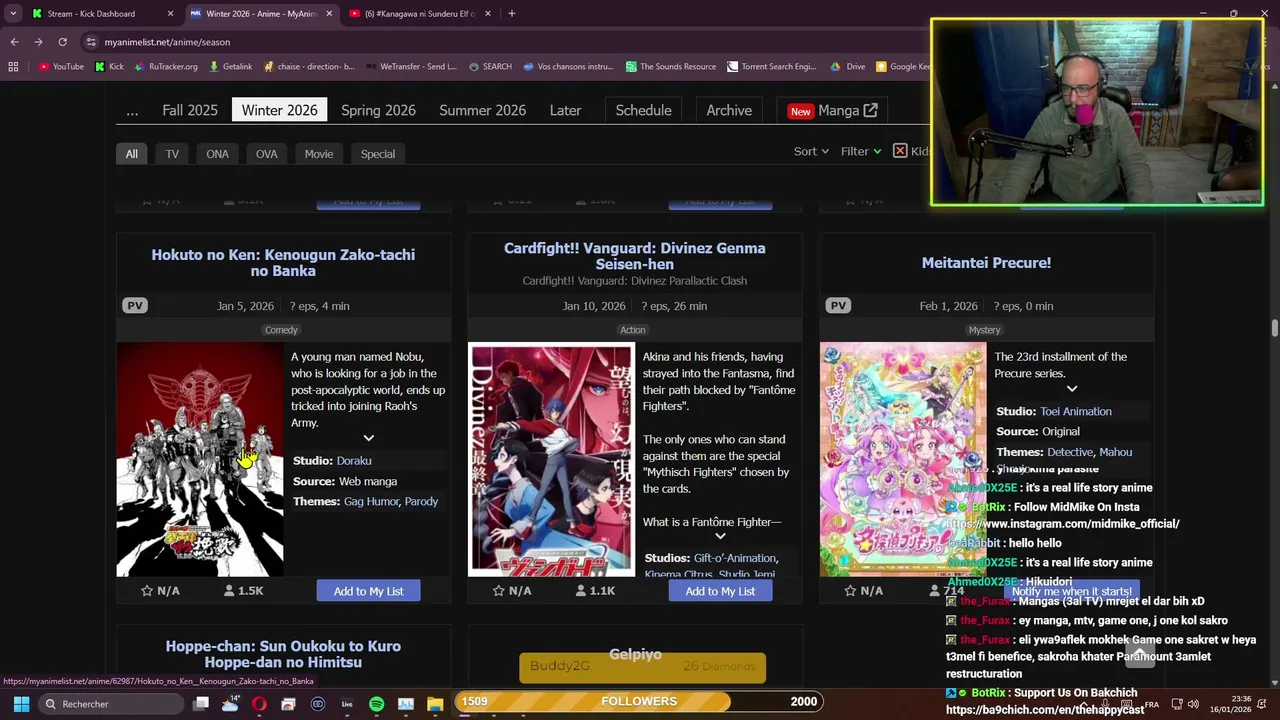The height and width of the screenshot is (720, 1280).
Task: Launch Opera from the taskbar
Action: click(259, 704)
